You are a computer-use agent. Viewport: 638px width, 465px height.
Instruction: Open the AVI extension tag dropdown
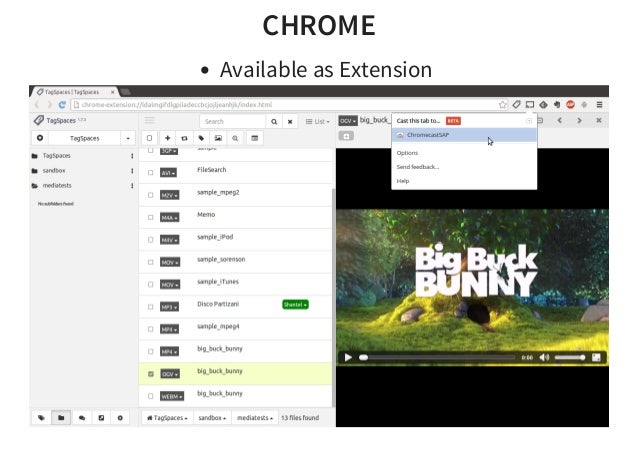point(168,173)
